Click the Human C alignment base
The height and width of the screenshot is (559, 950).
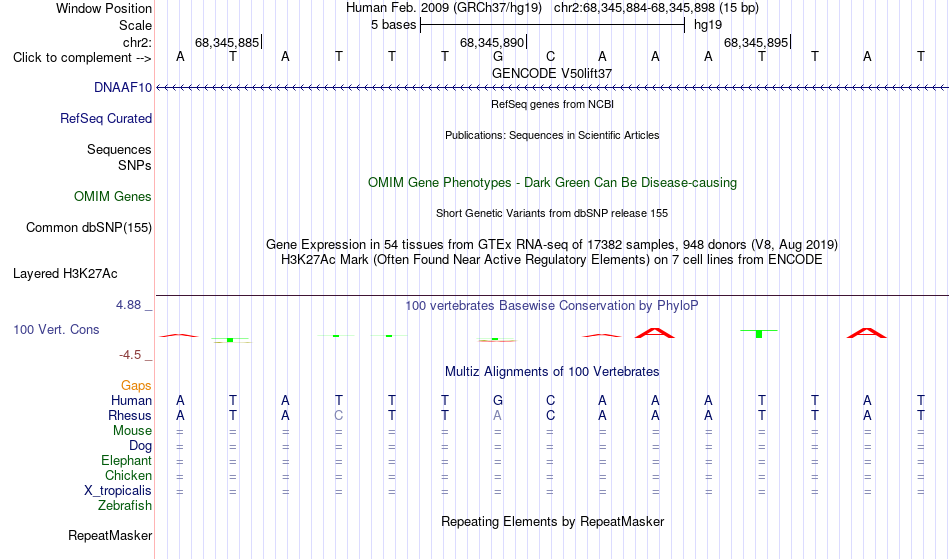(550, 401)
